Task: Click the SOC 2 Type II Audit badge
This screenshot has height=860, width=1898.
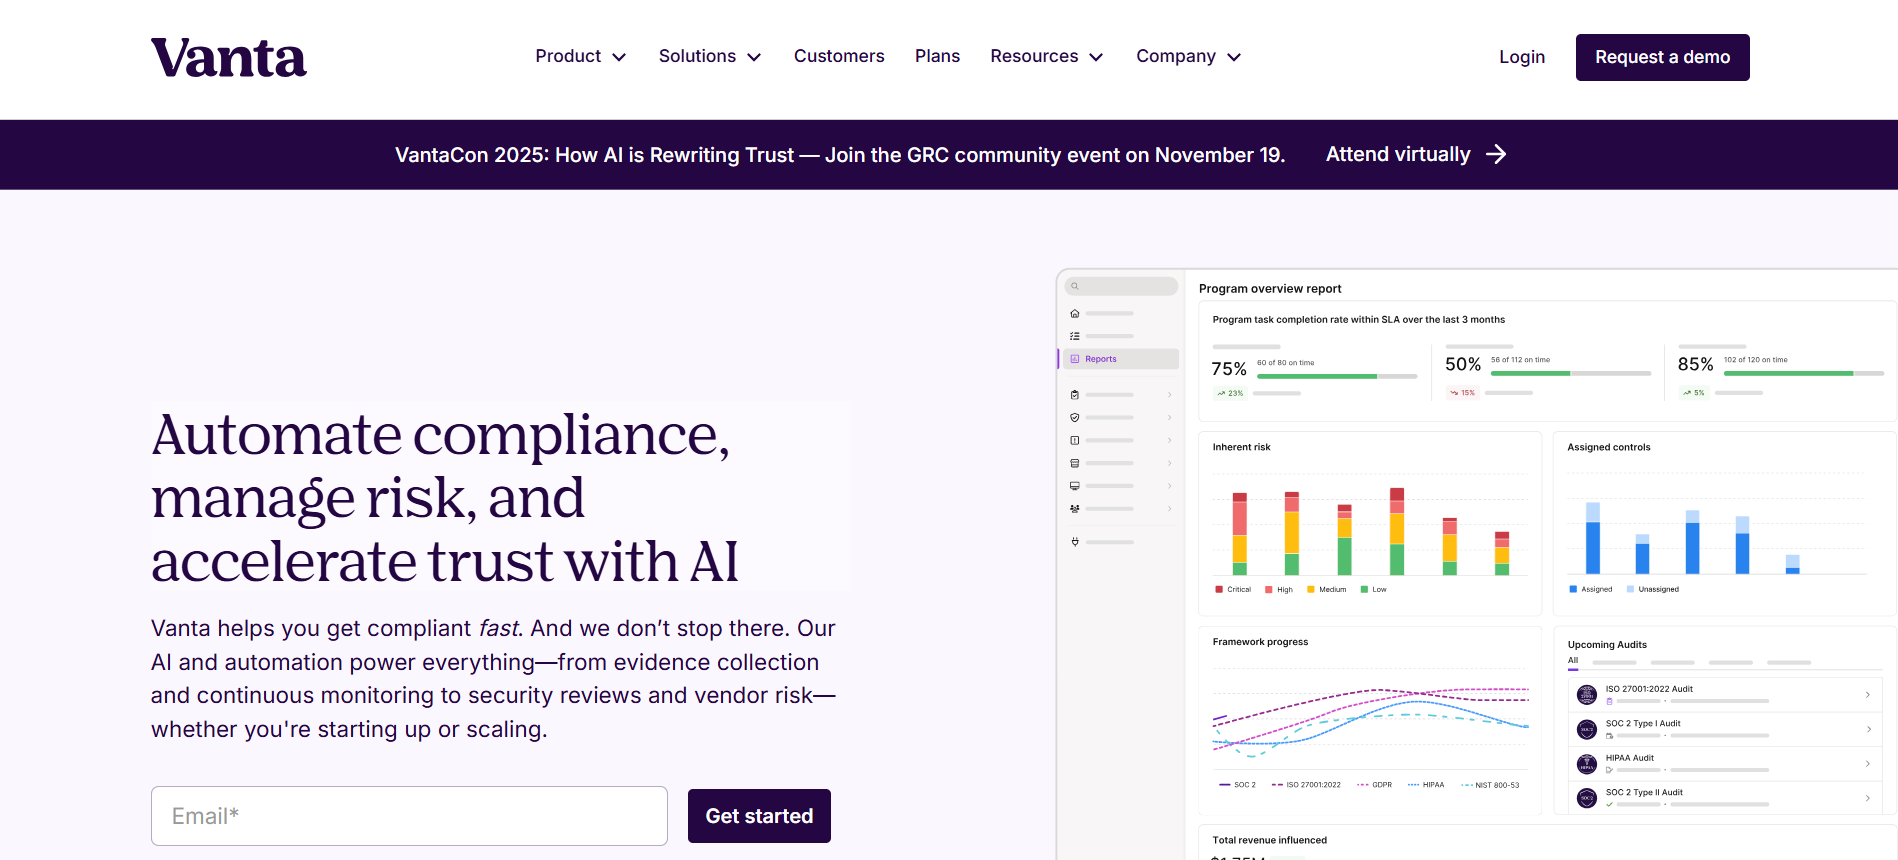Action: point(1587,798)
